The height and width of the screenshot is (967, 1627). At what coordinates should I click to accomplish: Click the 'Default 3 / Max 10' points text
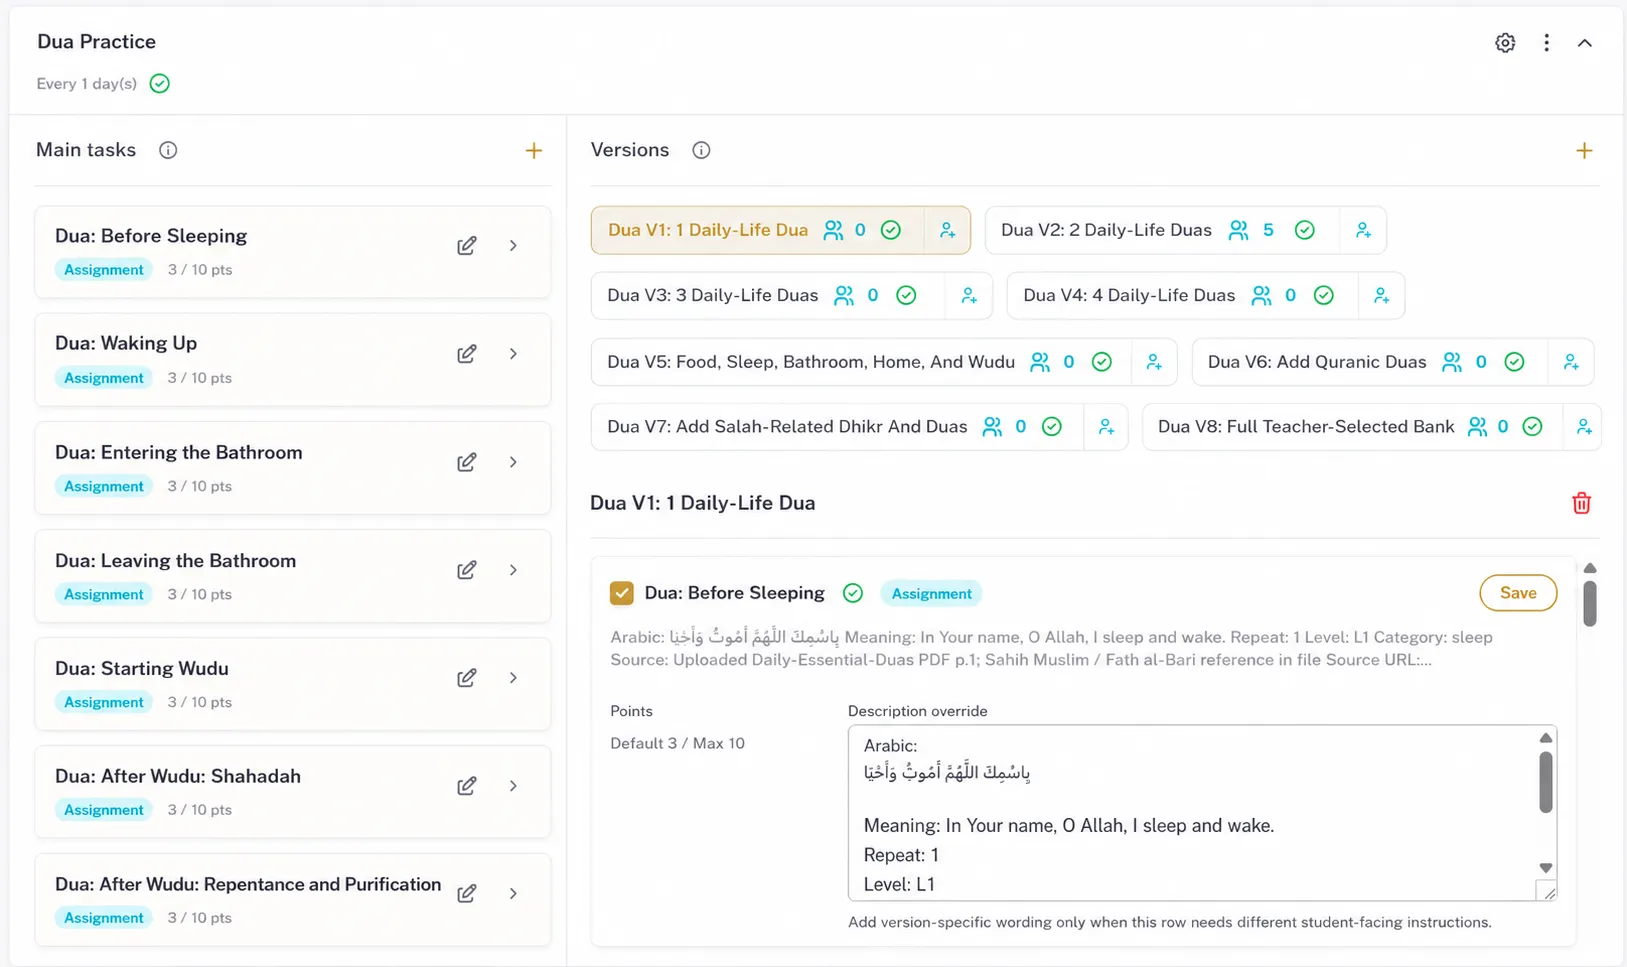[677, 743]
